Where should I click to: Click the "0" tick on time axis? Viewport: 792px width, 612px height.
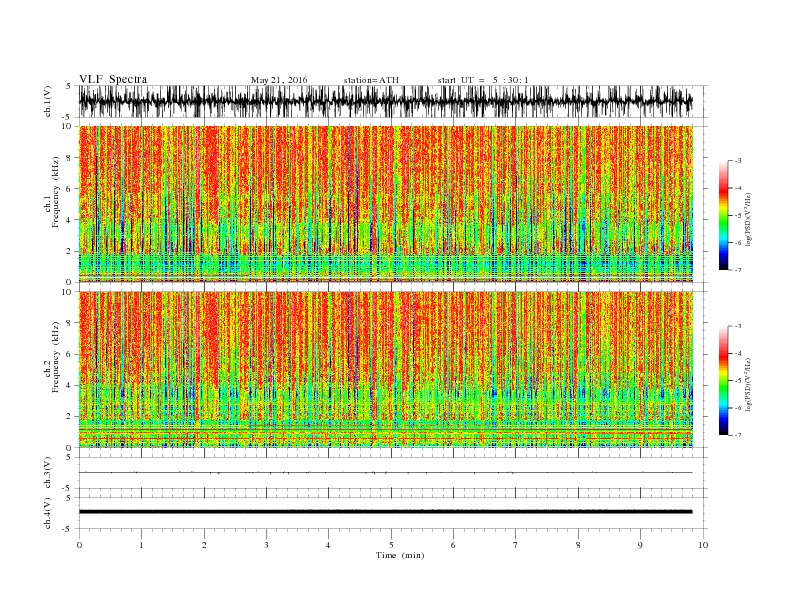(79, 545)
